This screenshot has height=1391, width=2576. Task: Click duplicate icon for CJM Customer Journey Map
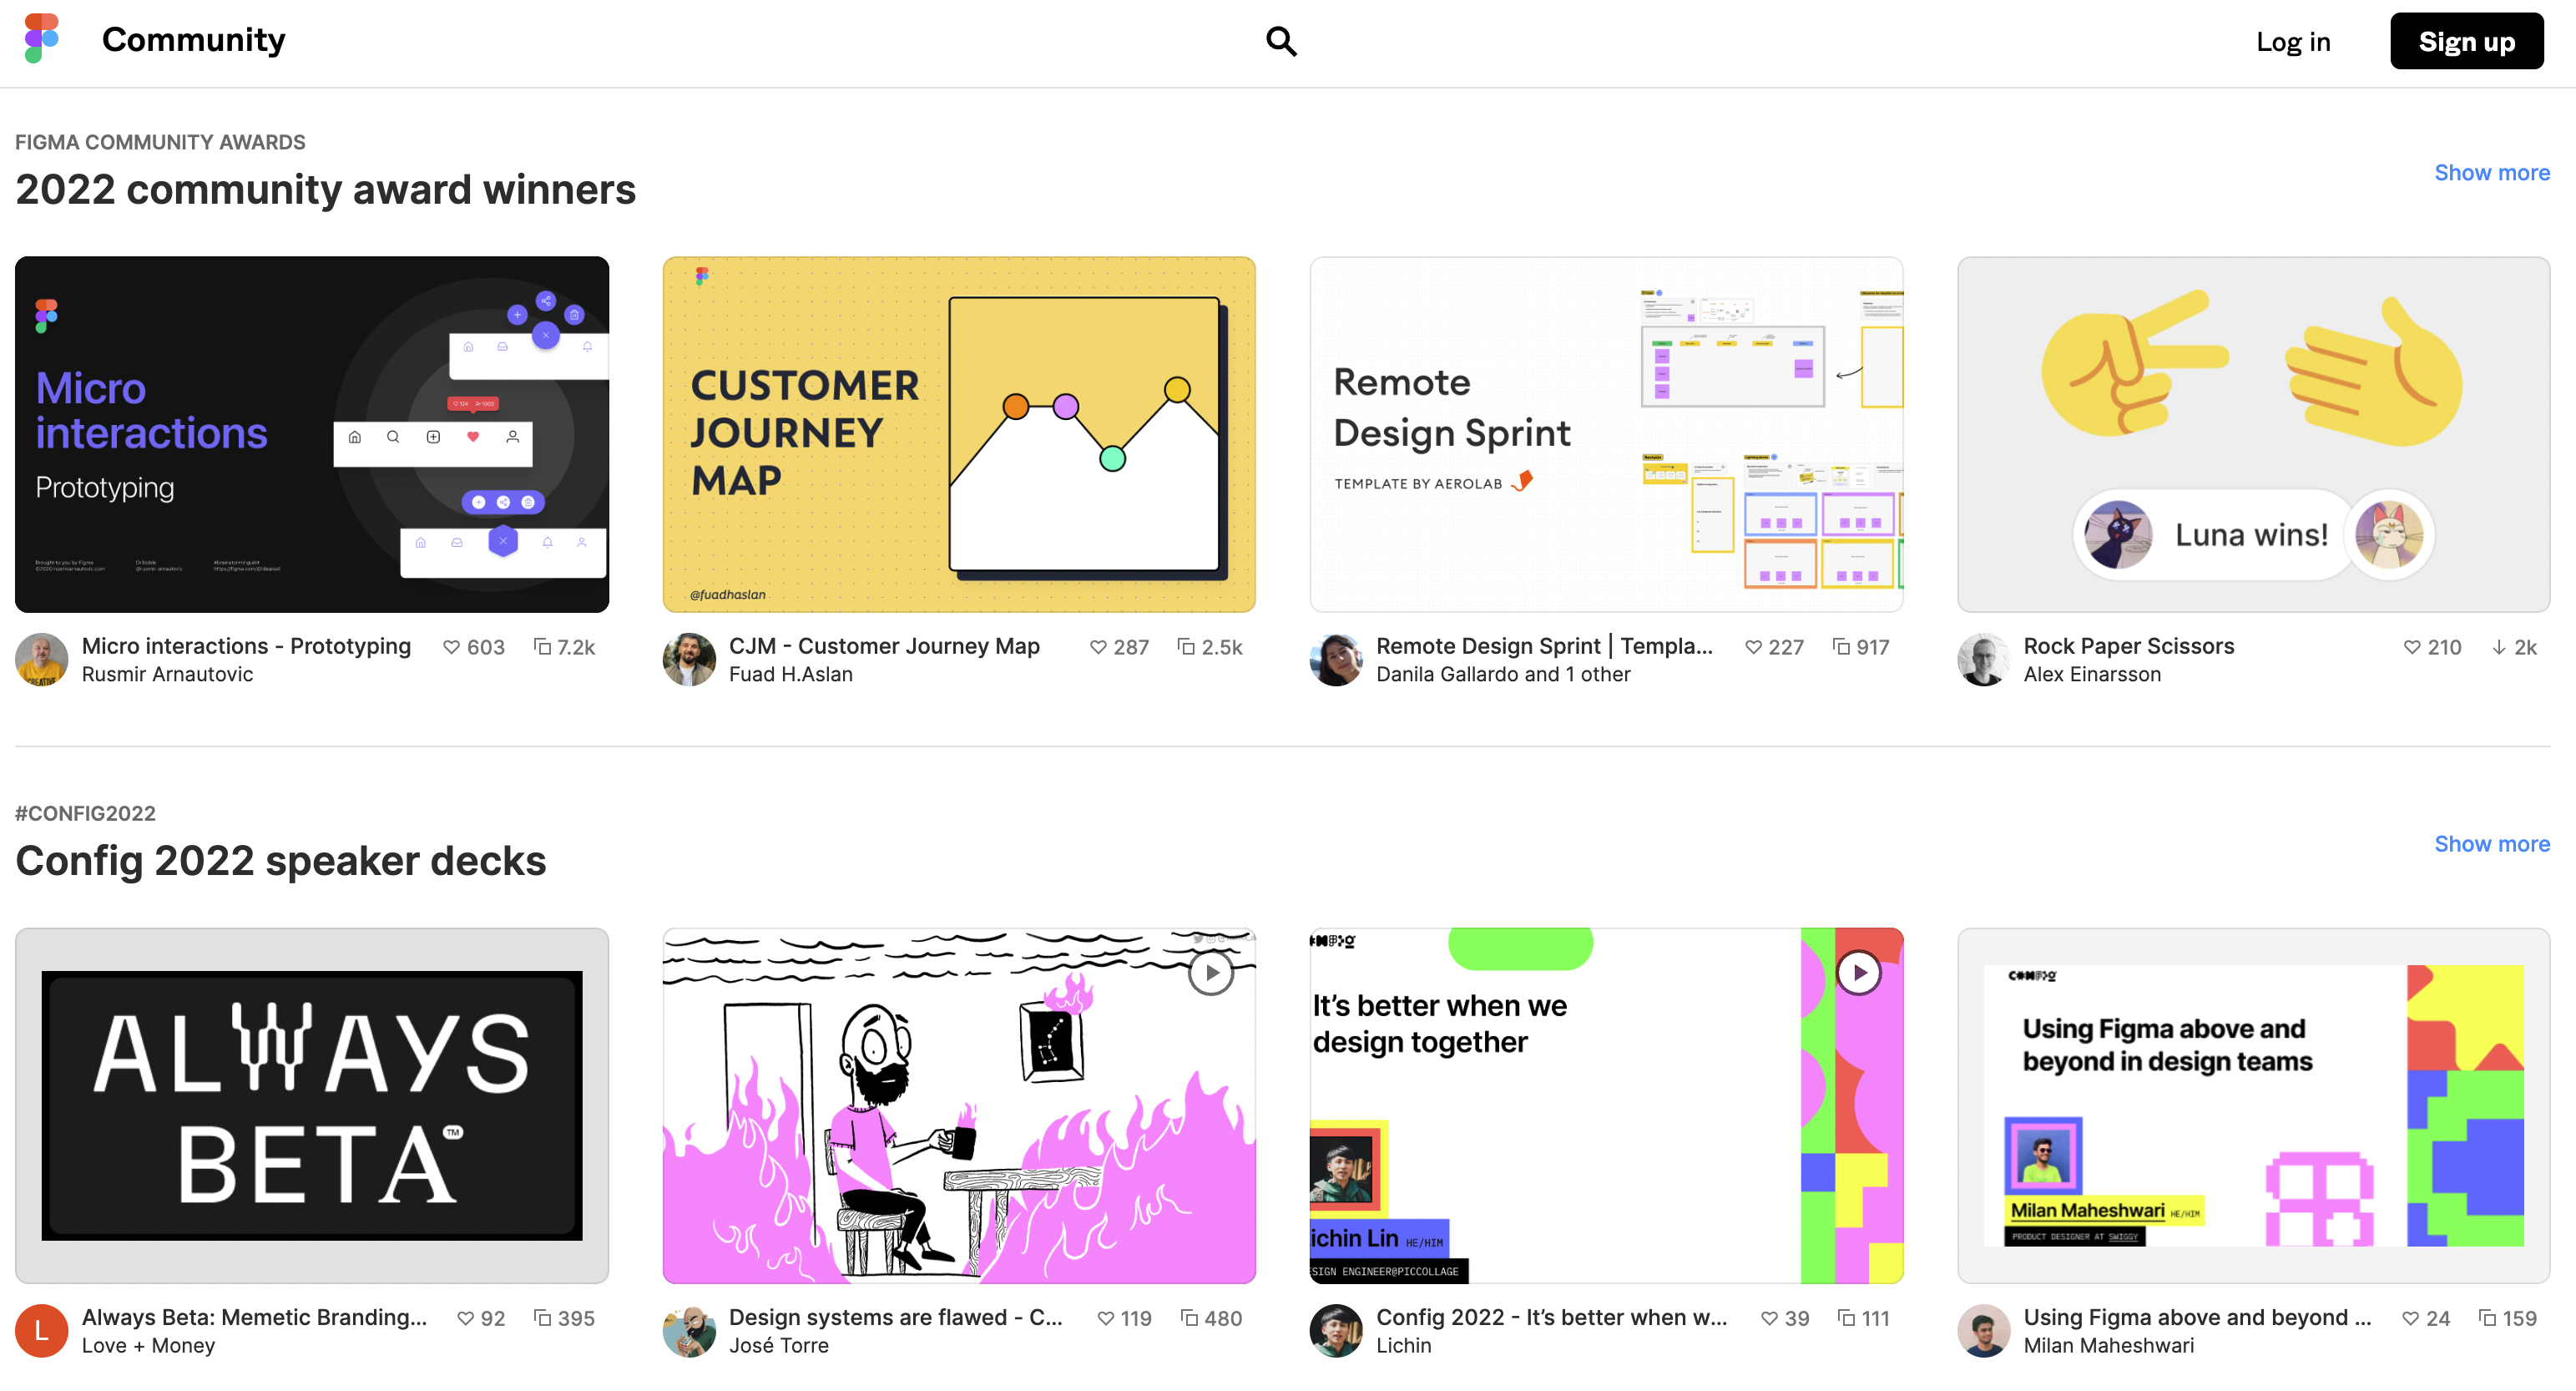click(1186, 647)
